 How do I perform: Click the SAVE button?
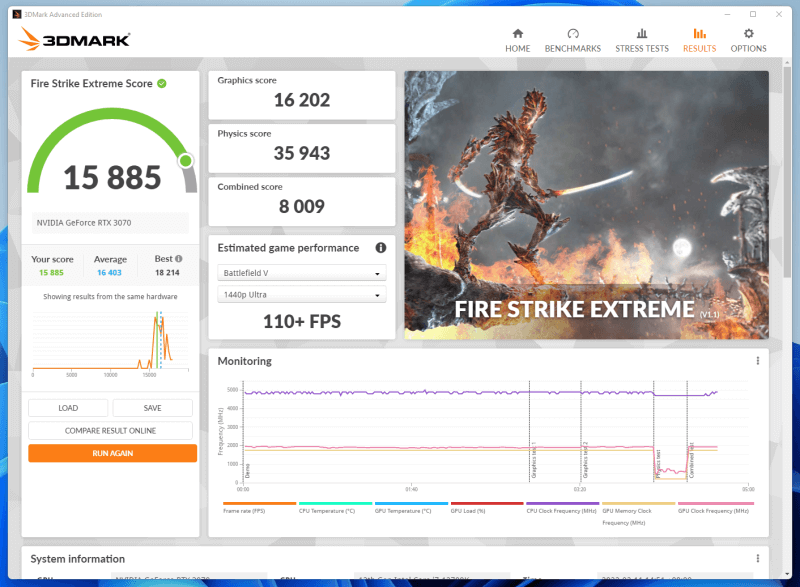click(x=153, y=408)
